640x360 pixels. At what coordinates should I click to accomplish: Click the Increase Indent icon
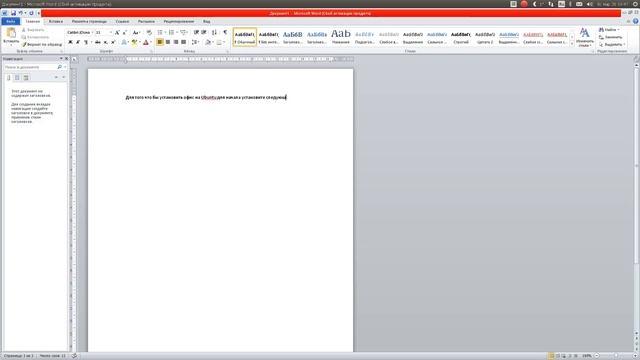tap(204, 32)
